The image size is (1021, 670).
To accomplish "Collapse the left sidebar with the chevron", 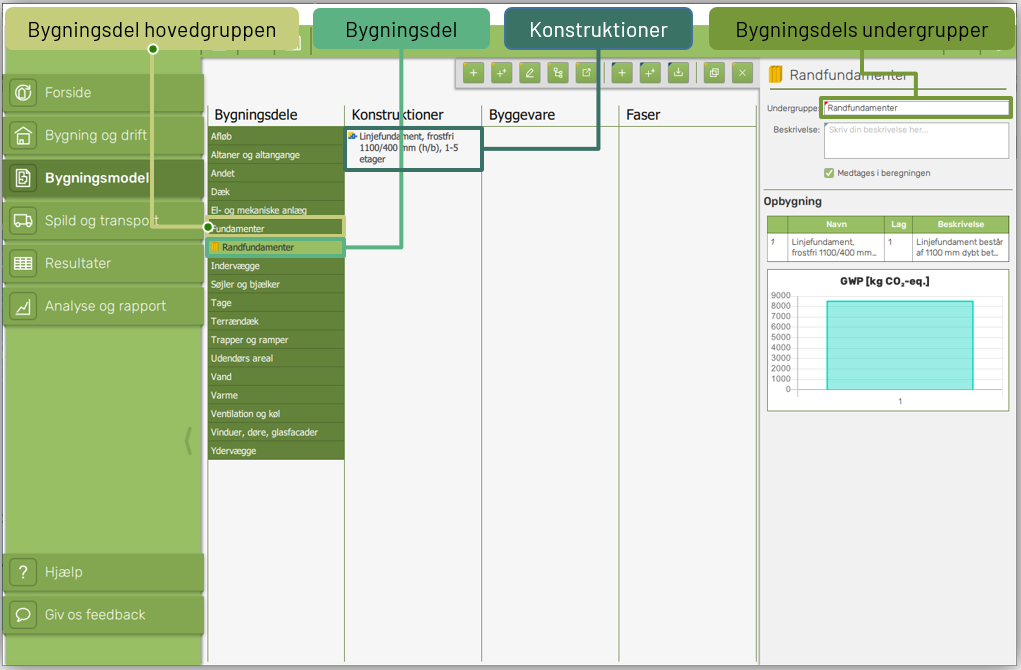I will coord(188,441).
